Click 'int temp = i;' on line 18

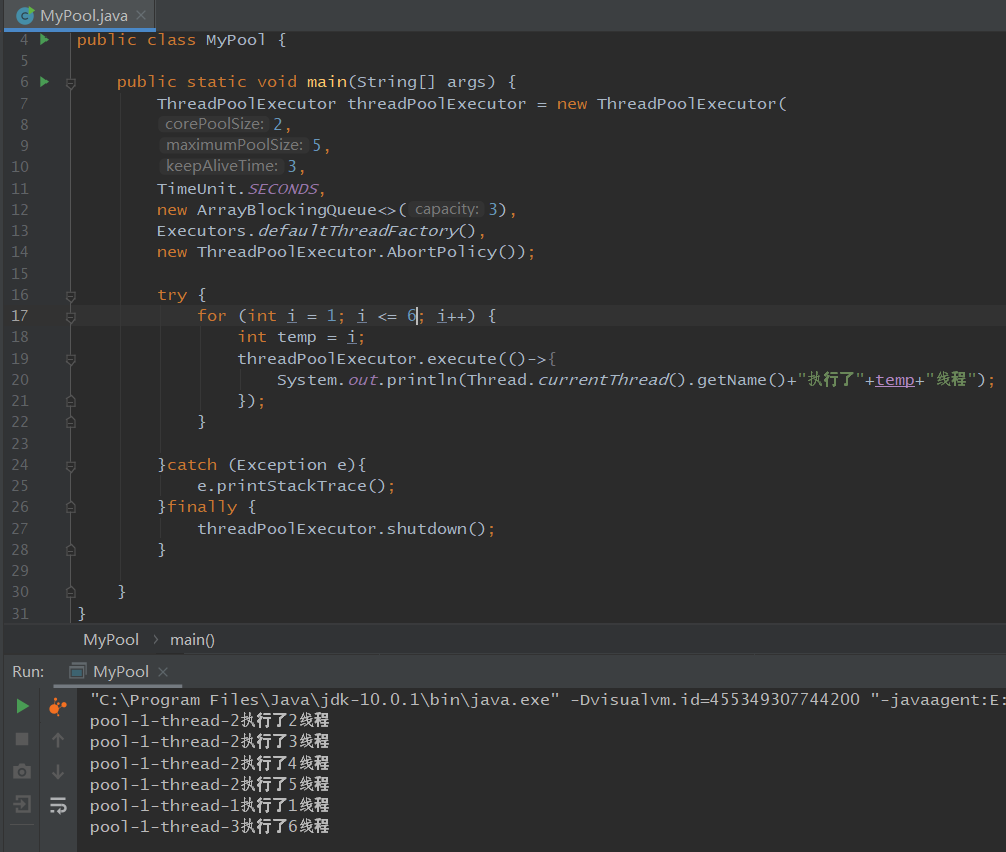(x=301, y=337)
